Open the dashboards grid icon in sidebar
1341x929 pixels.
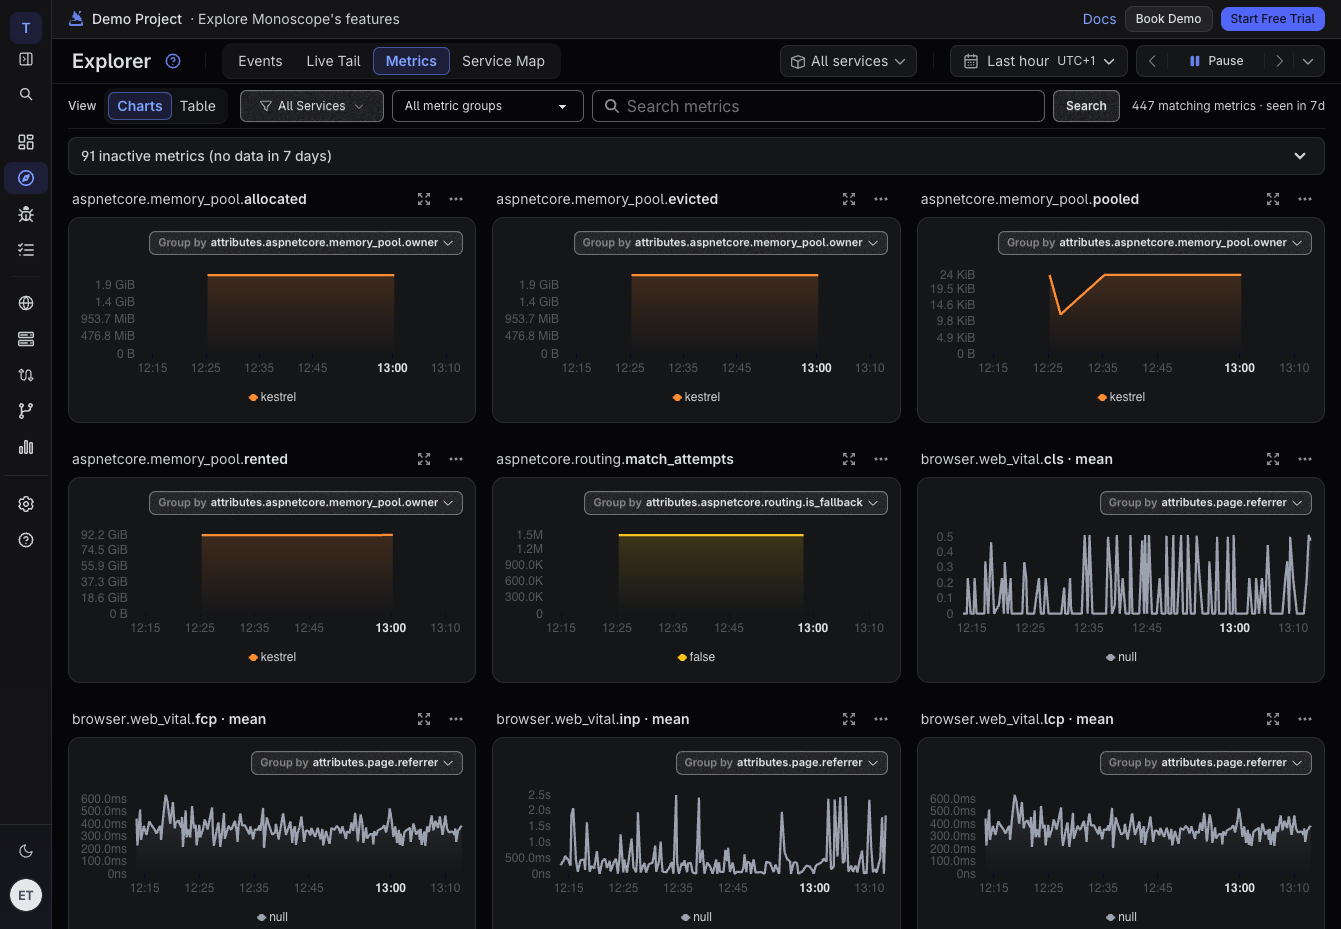(26, 142)
